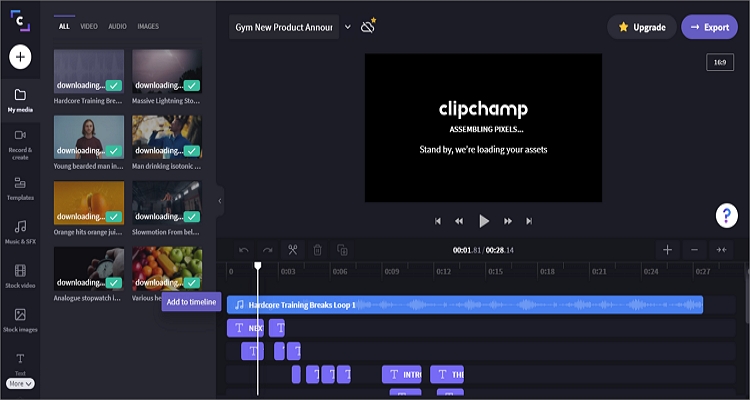Click the Export button
The width and height of the screenshot is (750, 400).
point(709,27)
